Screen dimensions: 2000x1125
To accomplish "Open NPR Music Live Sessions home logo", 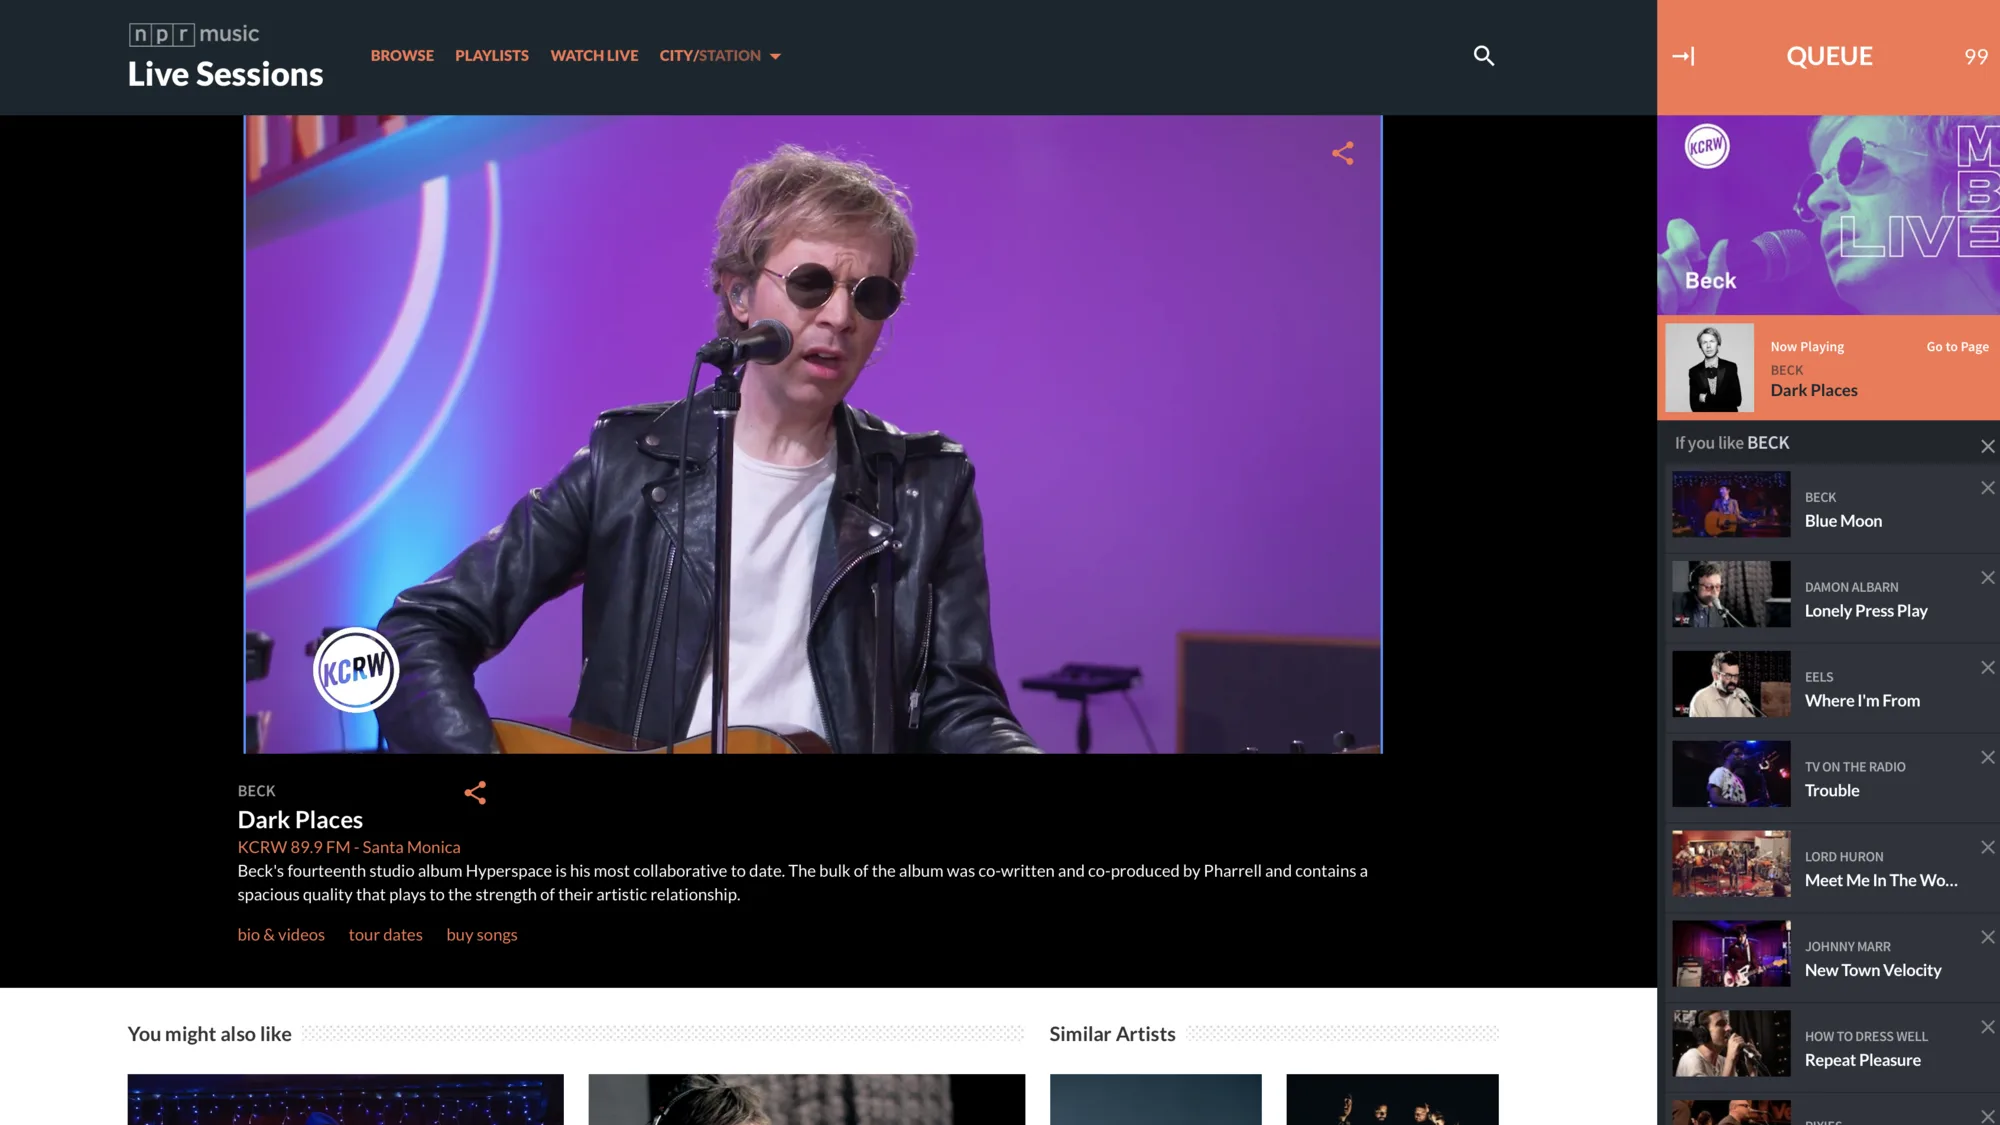I will click(225, 56).
